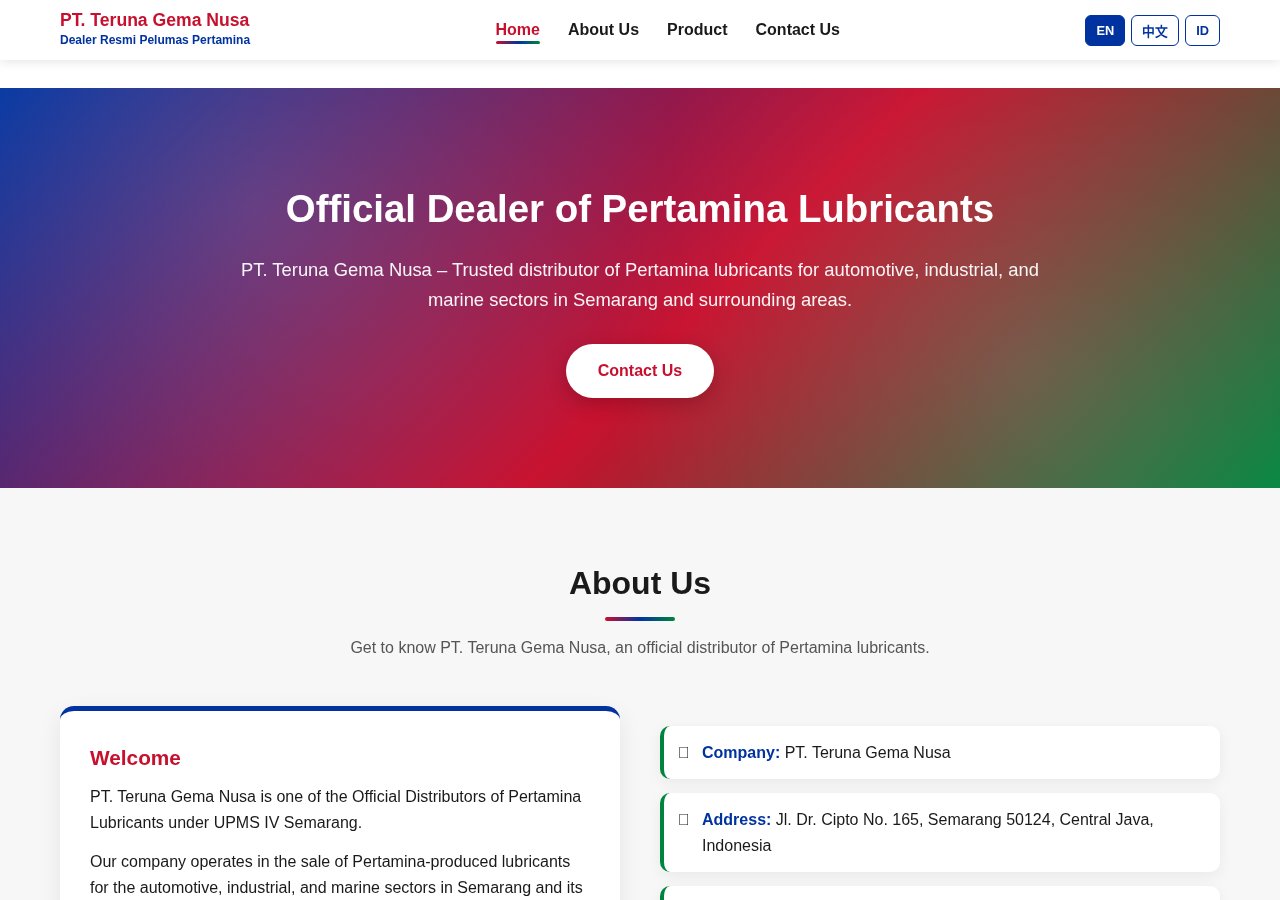The height and width of the screenshot is (900, 1280).
Task: Open the Home navigation link
Action: (517, 30)
